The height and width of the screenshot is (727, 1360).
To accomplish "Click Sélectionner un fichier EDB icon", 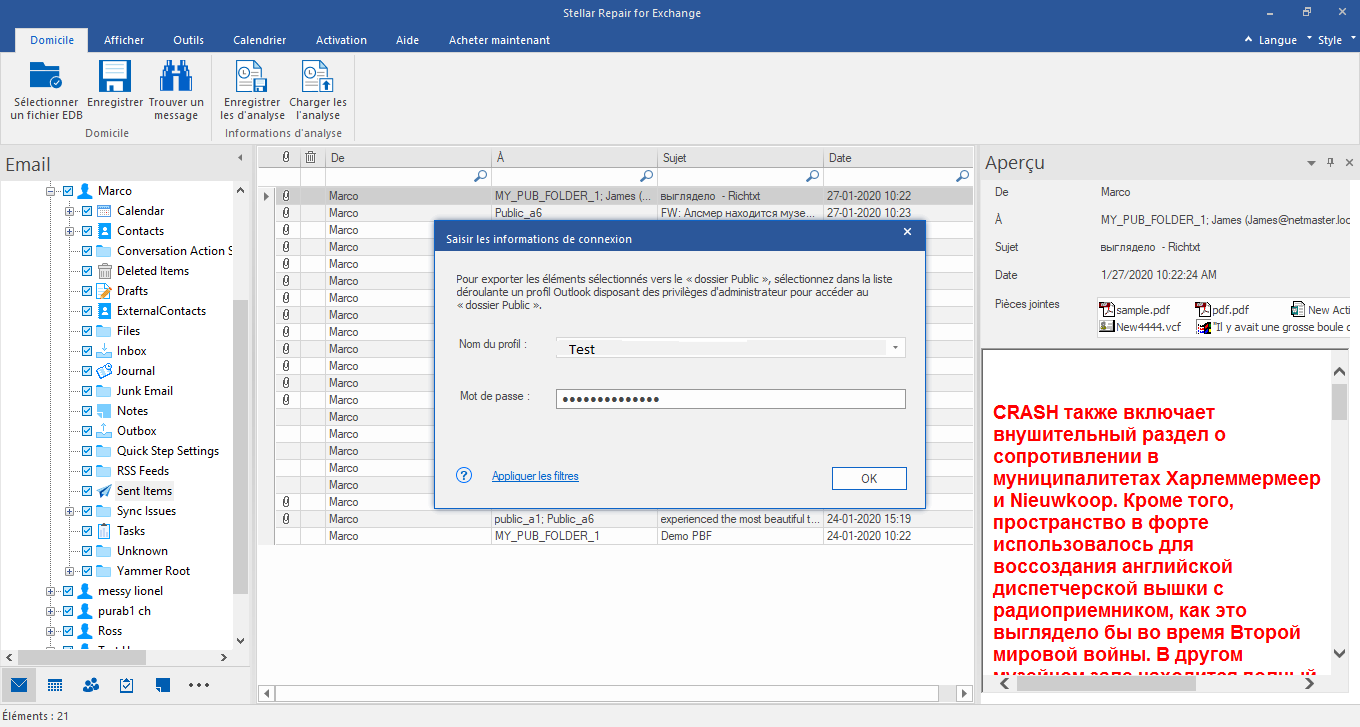I will pos(46,77).
